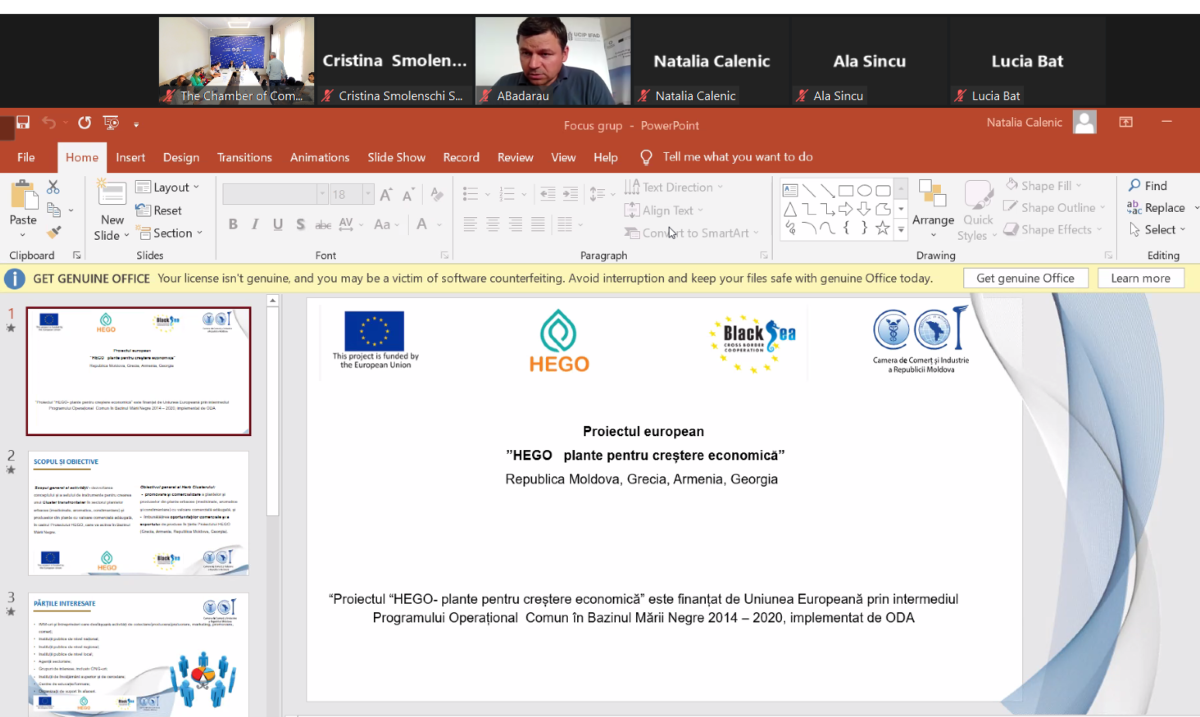Open Customize Quick Access Toolbar dropdown
This screenshot has width=1200, height=717.
136,124
